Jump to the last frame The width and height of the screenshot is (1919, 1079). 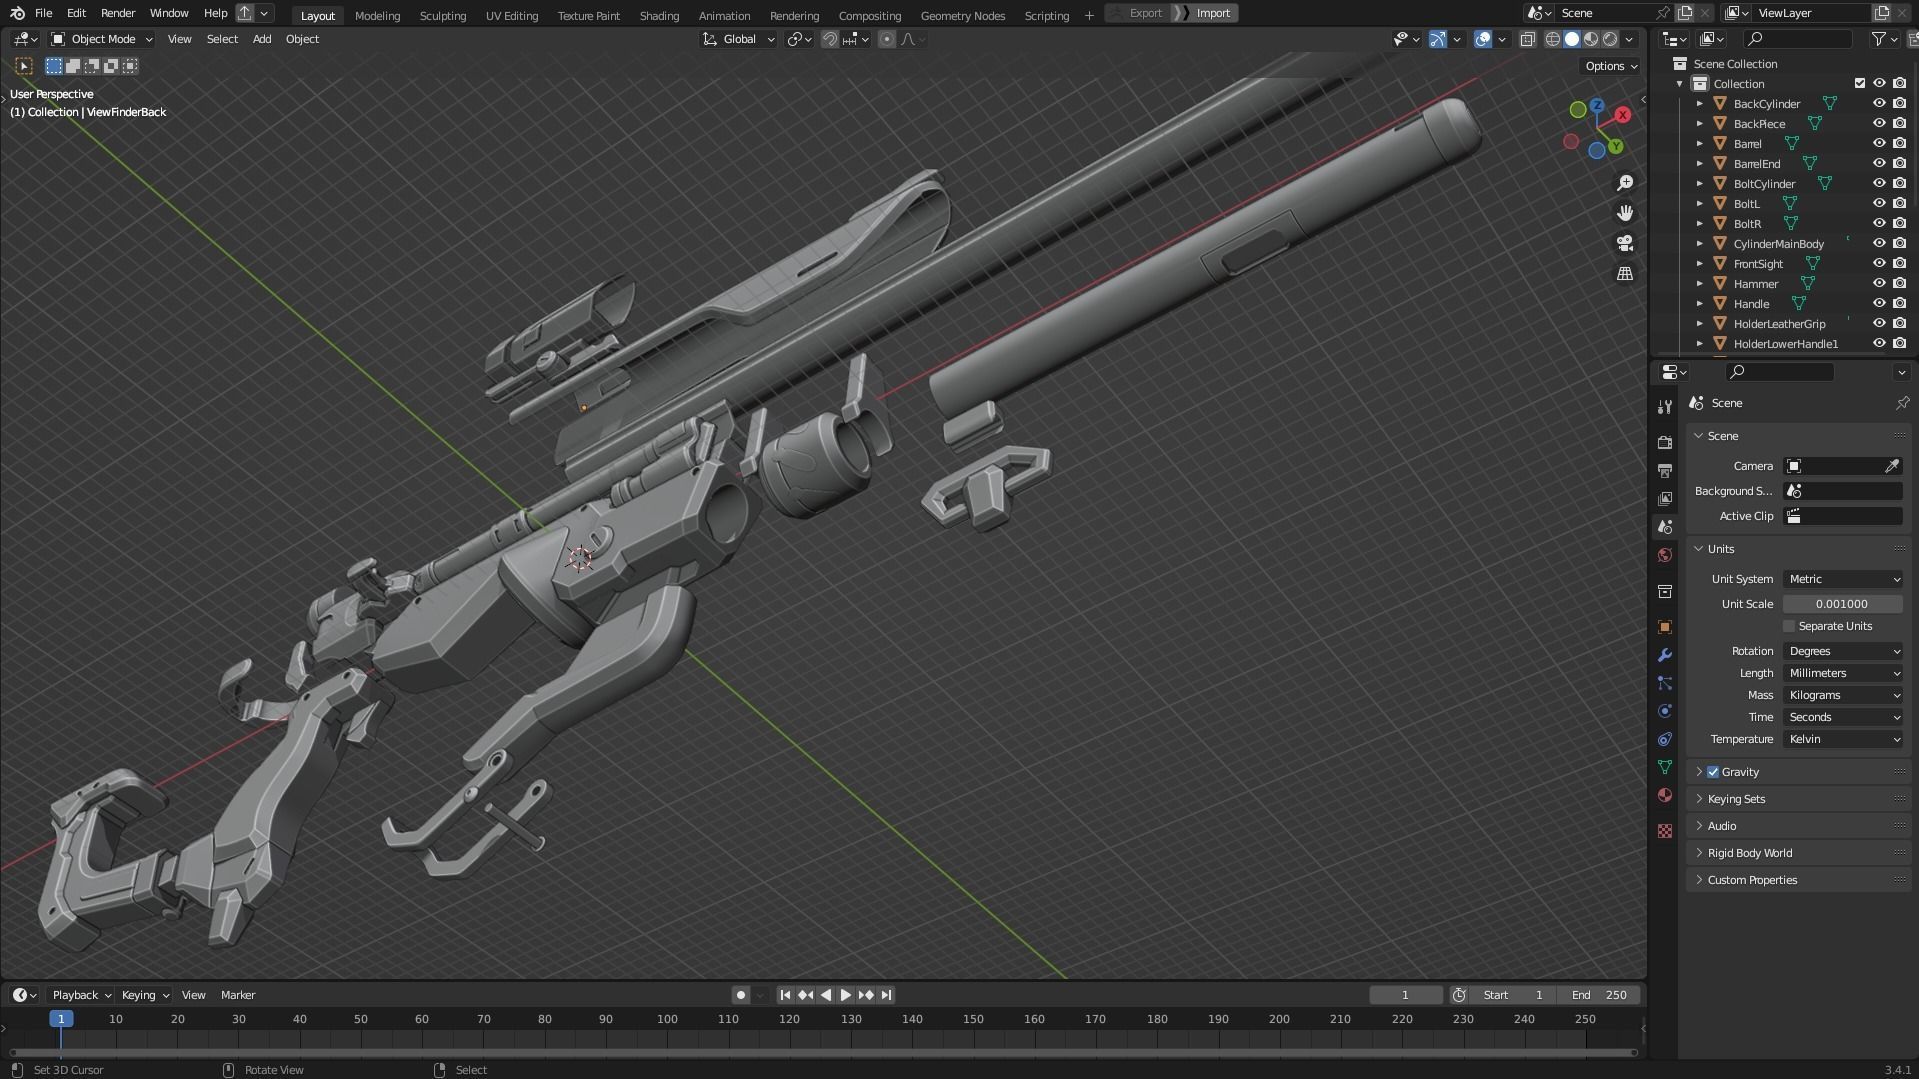(x=886, y=995)
